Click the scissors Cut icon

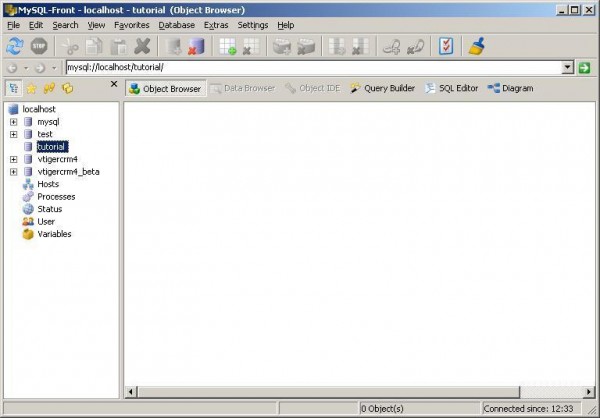pos(70,47)
